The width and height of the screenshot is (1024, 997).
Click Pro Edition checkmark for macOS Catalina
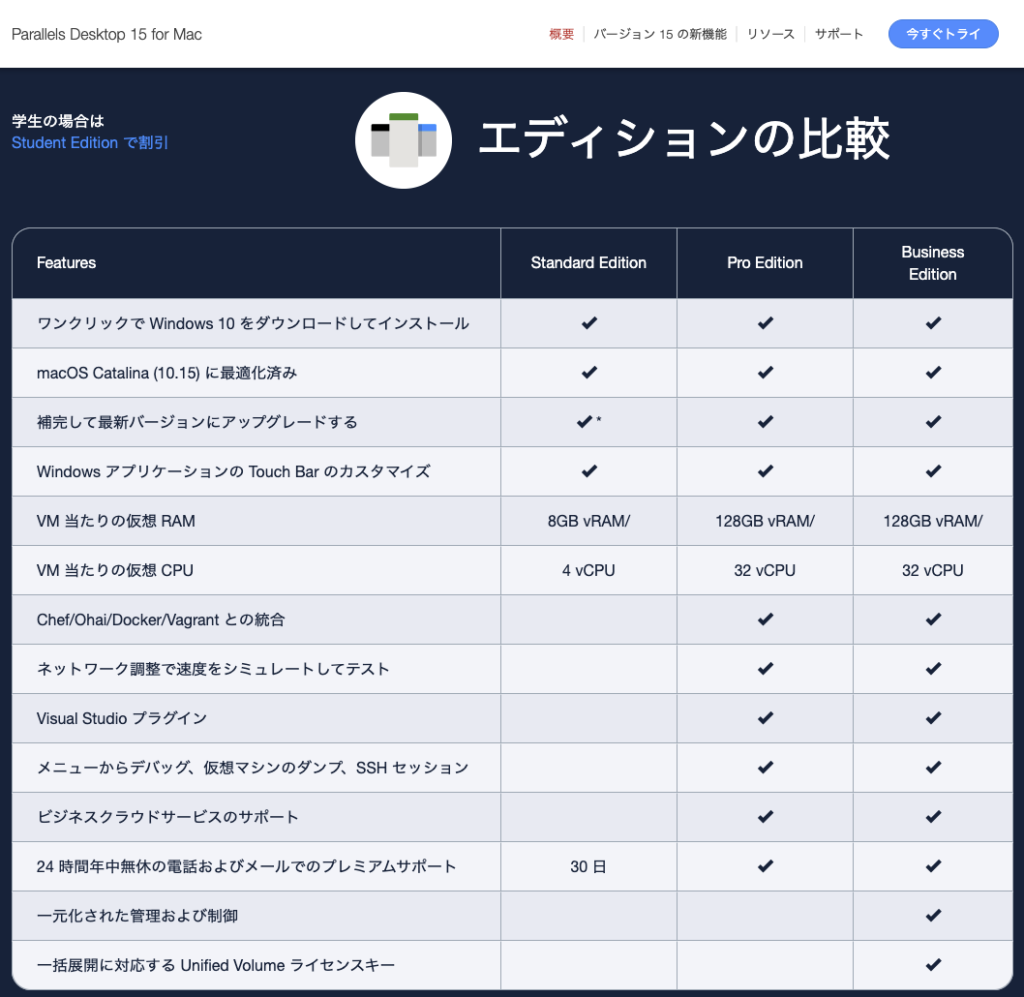click(x=765, y=372)
